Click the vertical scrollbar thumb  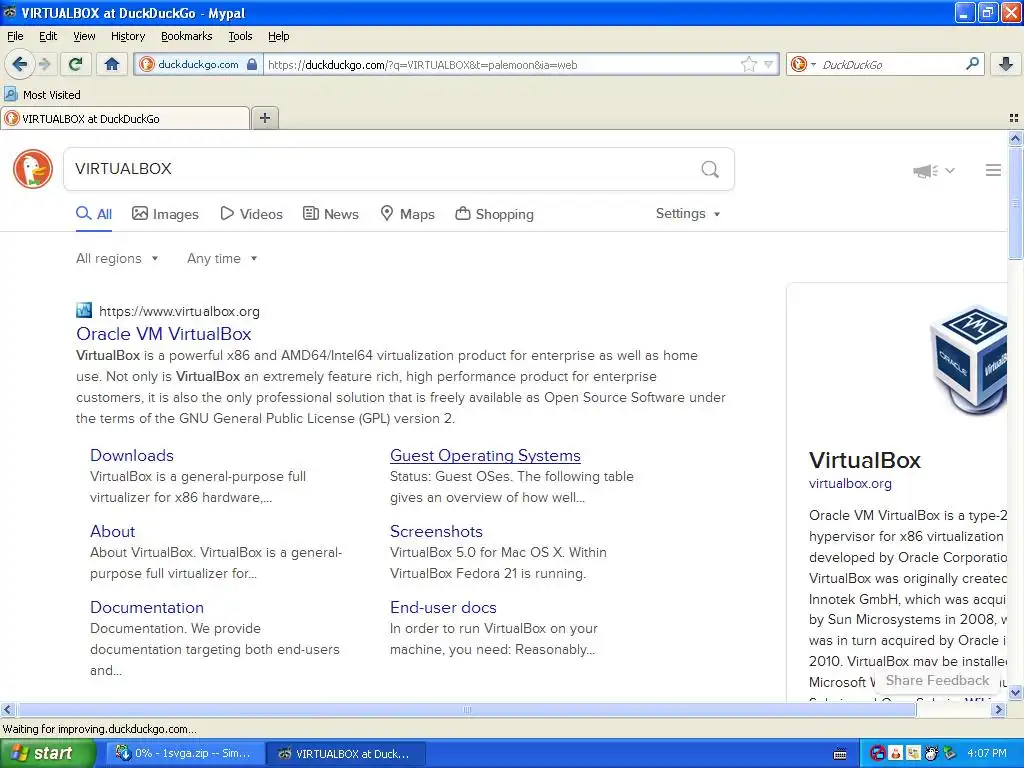pos(1016,202)
